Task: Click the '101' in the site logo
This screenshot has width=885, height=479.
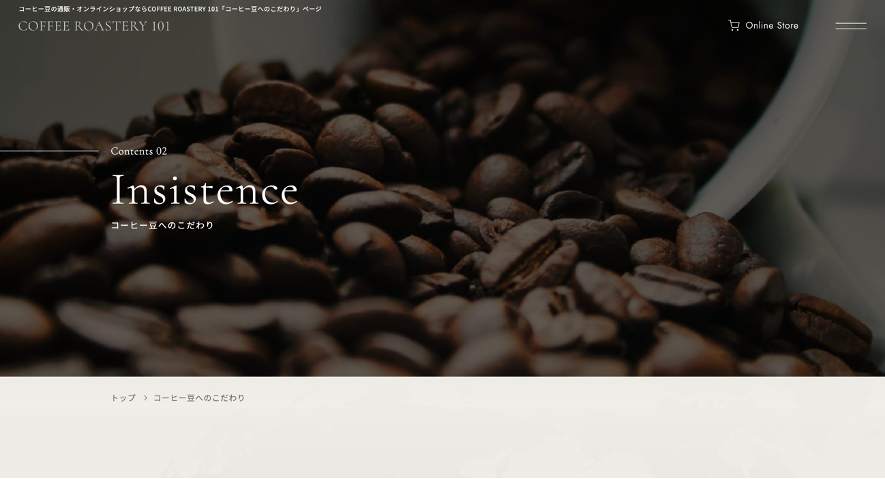Action: coord(160,26)
